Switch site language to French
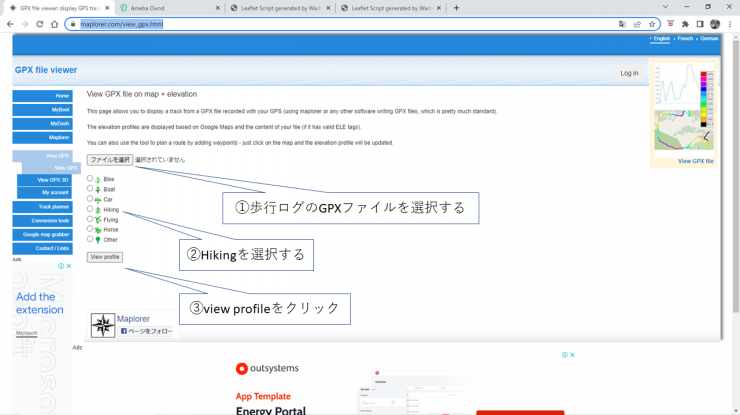The image size is (740, 415). click(x=685, y=38)
